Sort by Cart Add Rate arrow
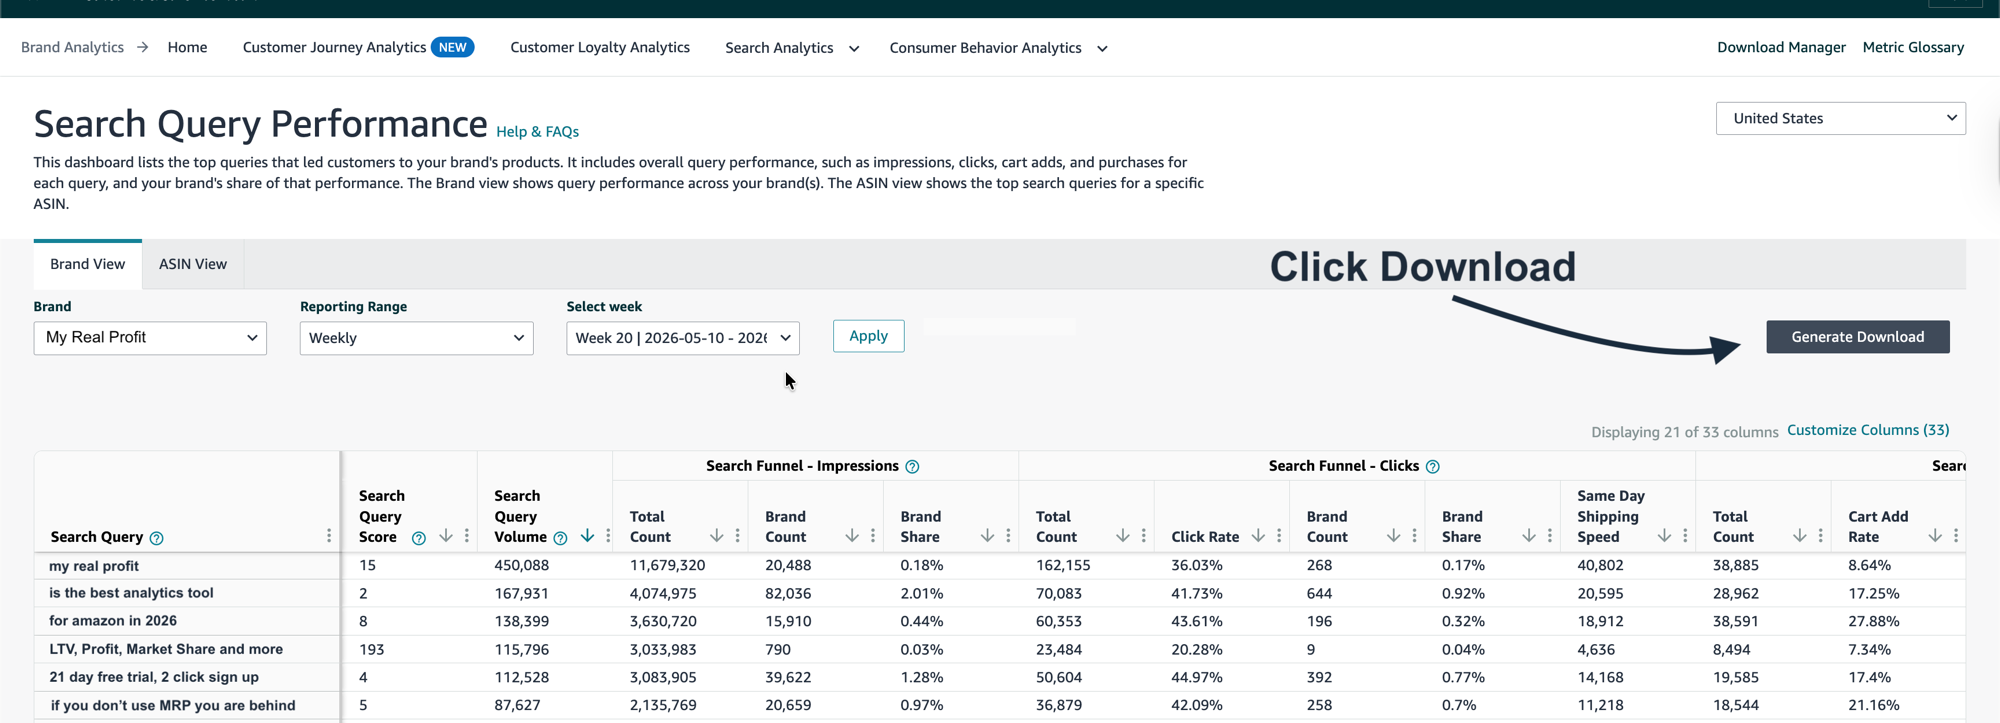Screen dimensions: 2000x723 coord(1935,536)
